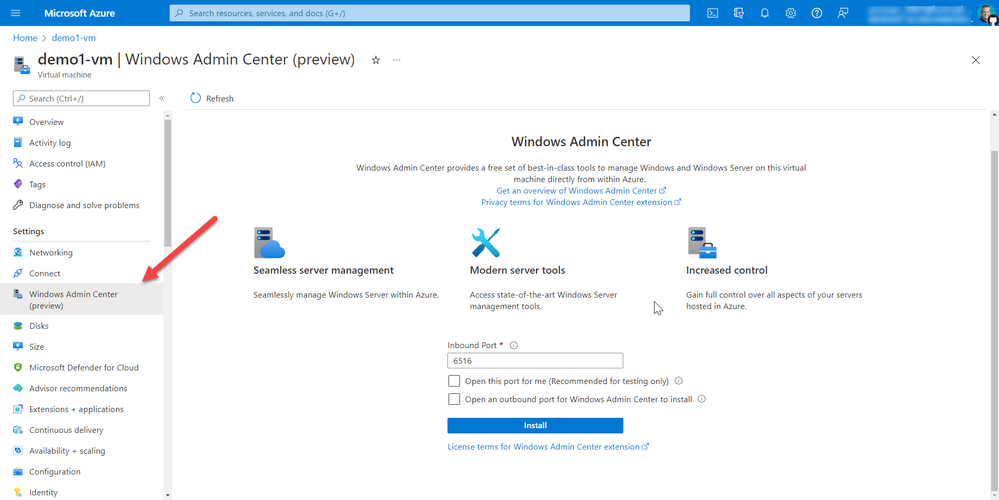Click info icon beside Open this port option

click(x=679, y=381)
